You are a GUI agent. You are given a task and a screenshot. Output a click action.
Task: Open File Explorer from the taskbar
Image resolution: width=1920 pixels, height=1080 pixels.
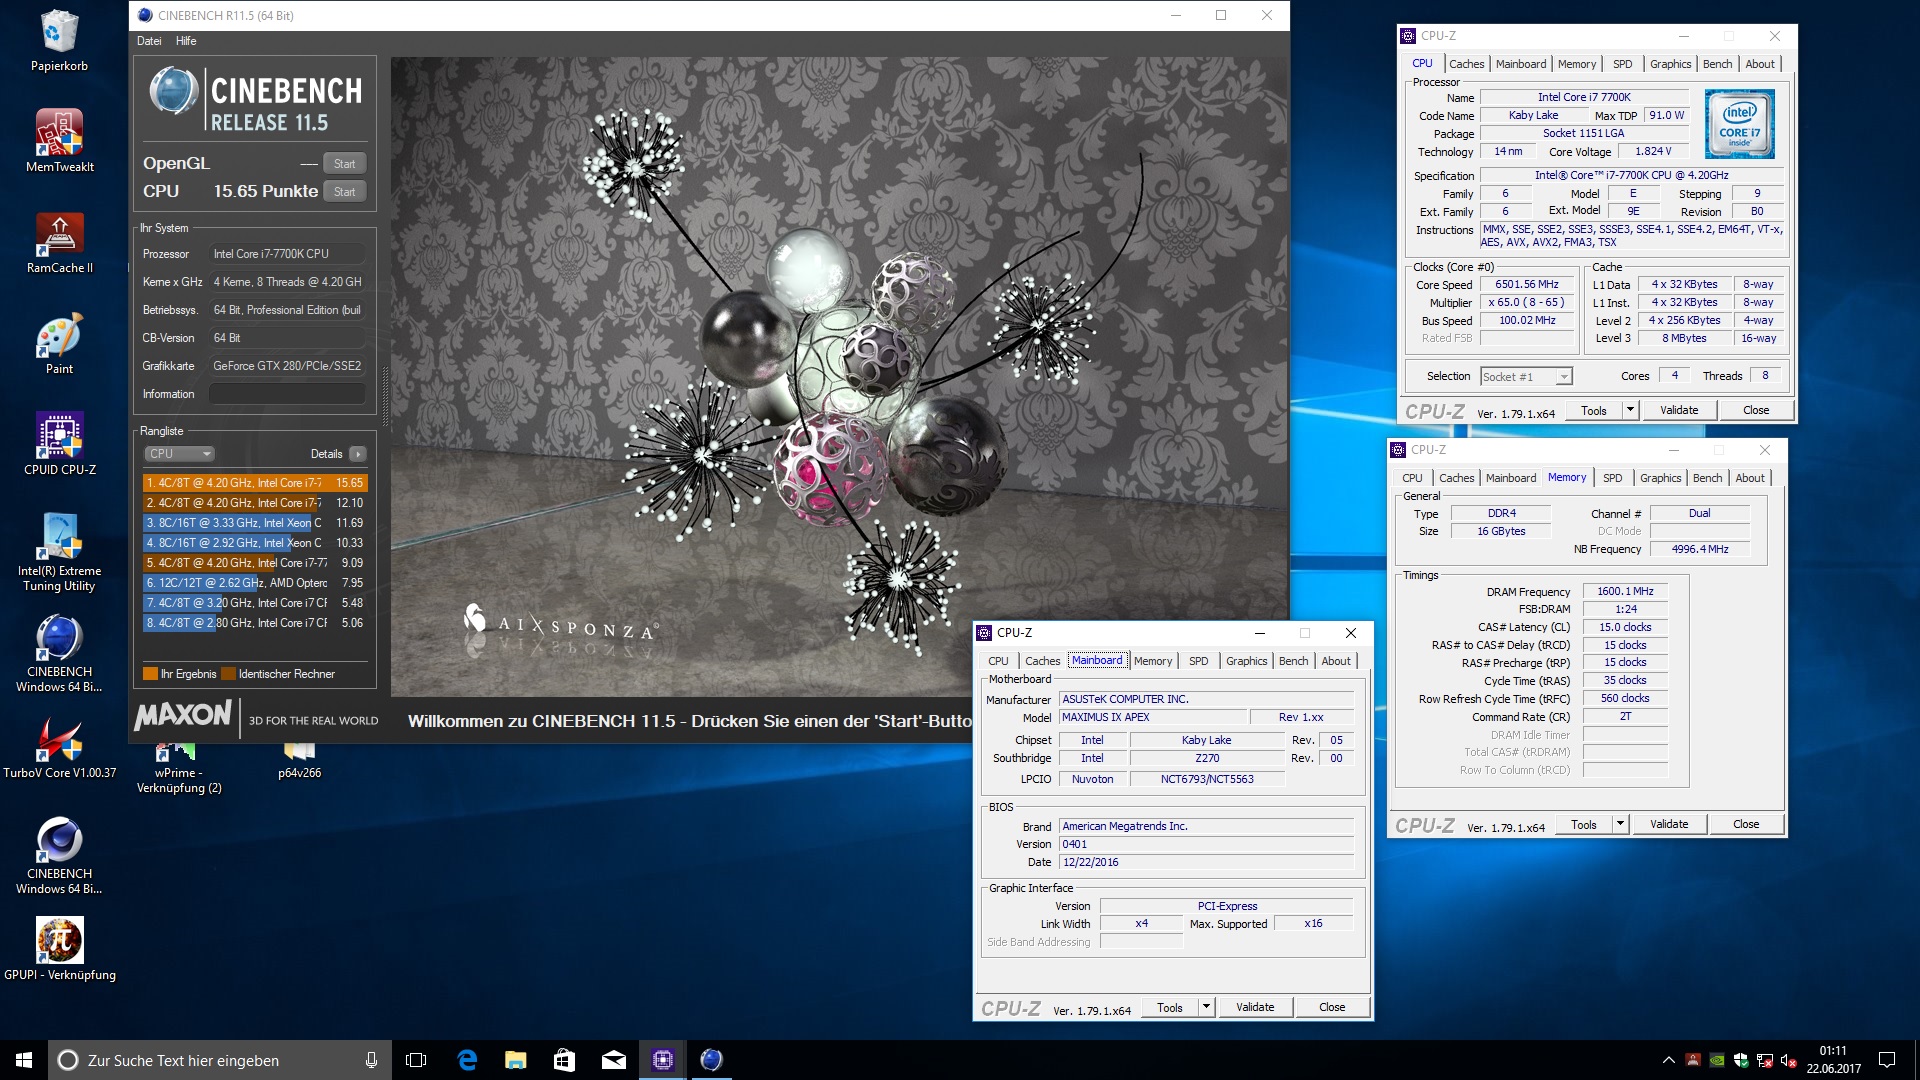click(x=515, y=1060)
